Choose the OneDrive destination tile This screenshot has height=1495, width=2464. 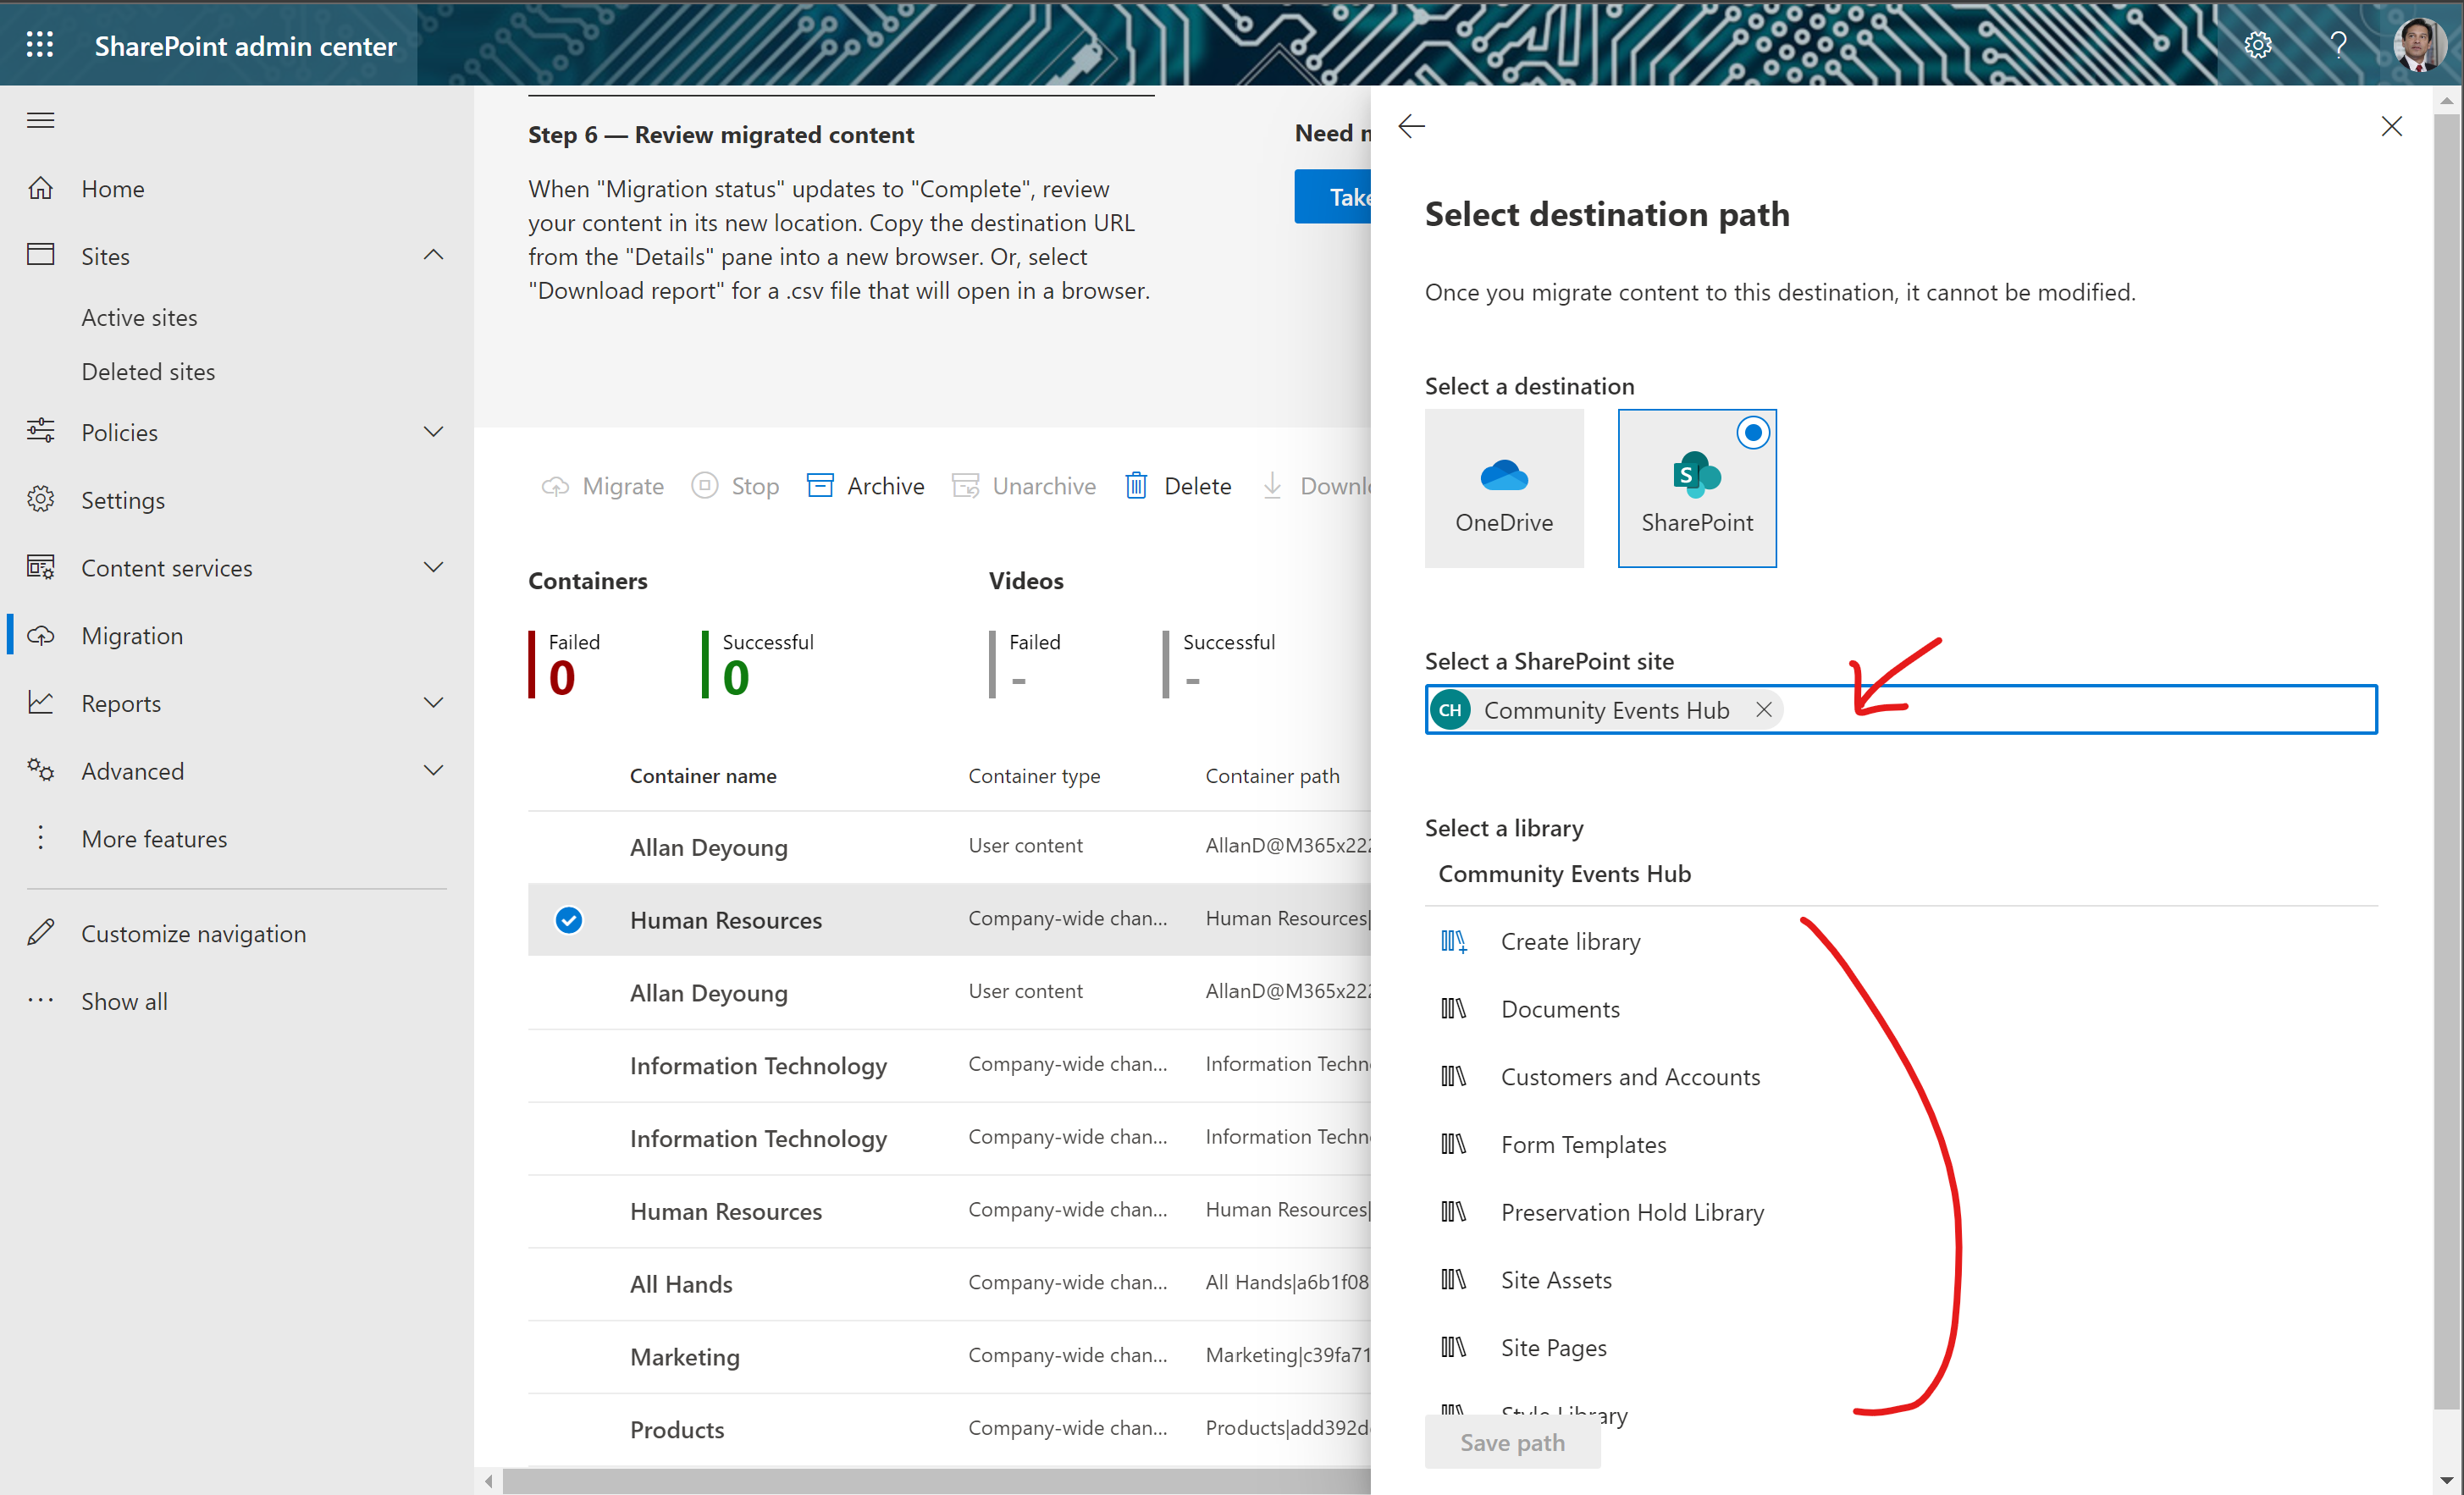[1503, 488]
